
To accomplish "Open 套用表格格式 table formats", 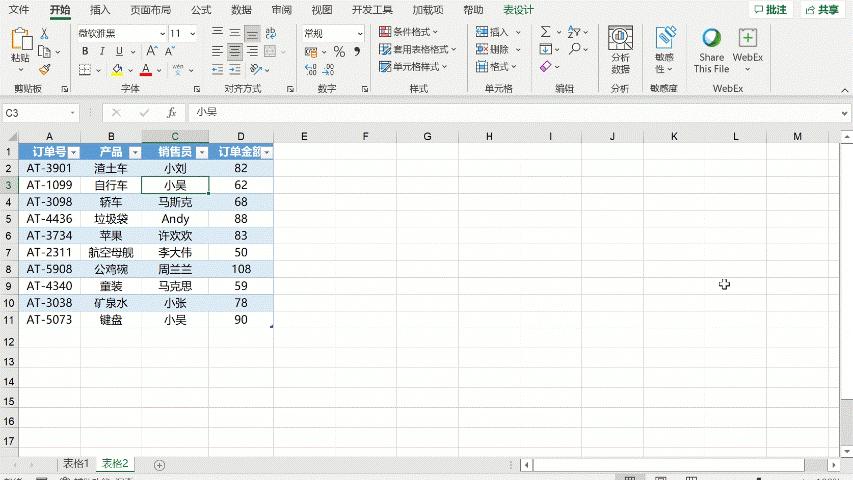I will tap(417, 49).
